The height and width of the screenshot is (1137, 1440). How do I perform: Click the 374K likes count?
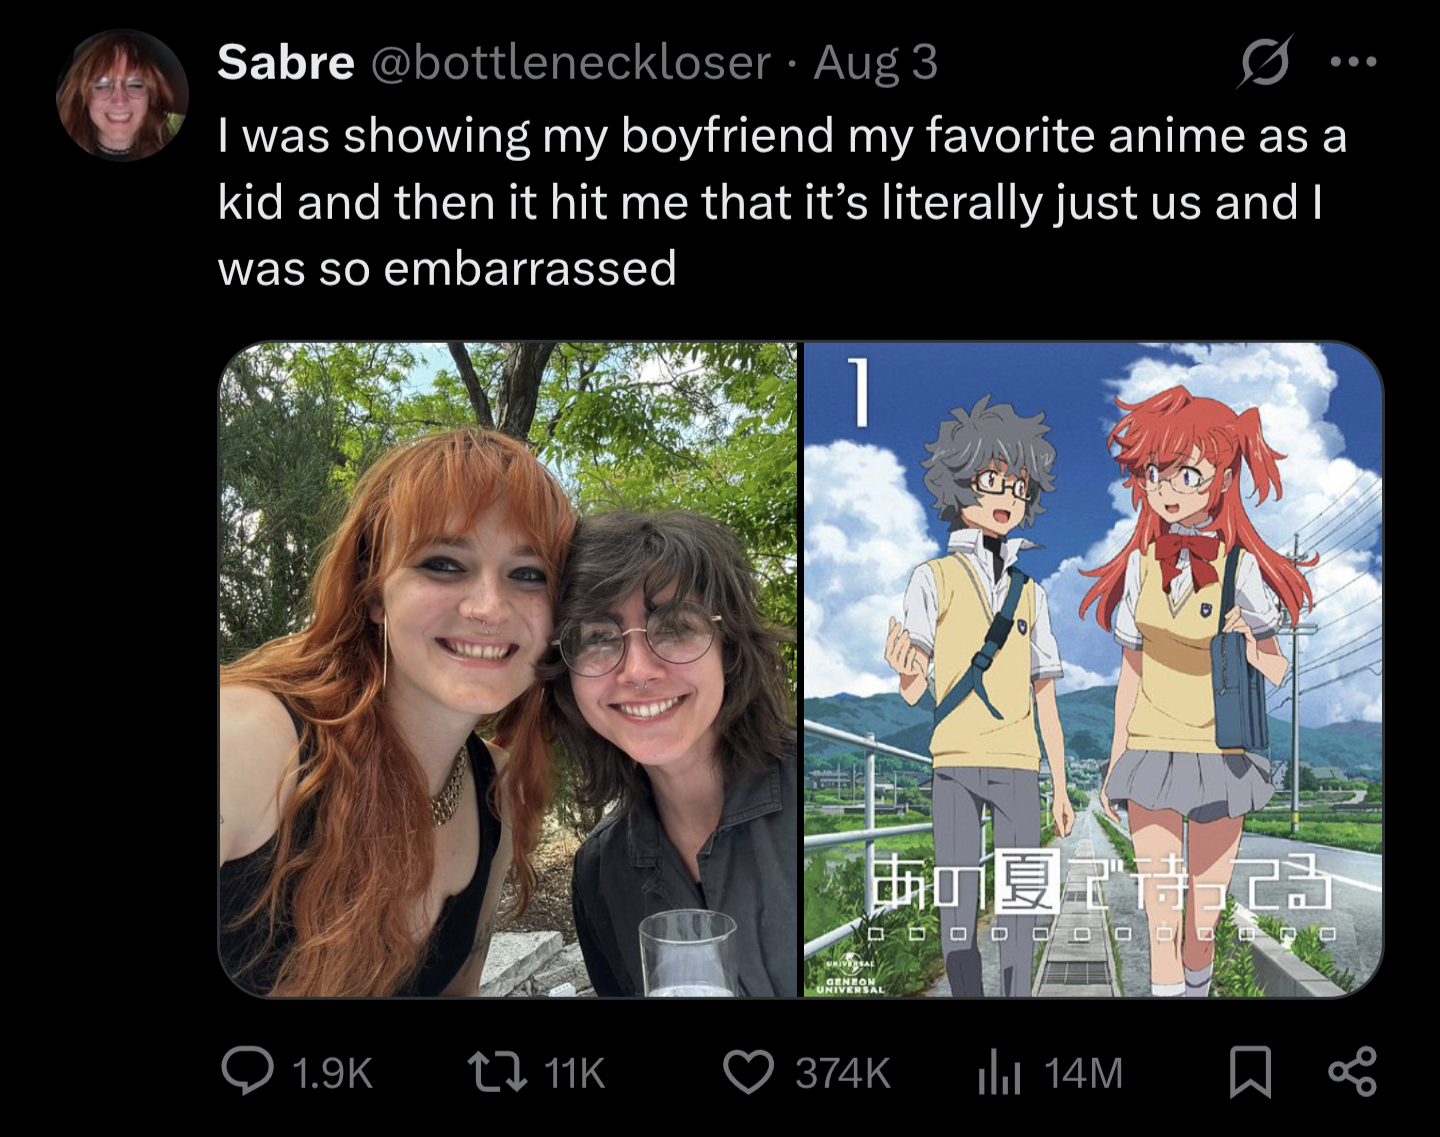[x=842, y=1073]
